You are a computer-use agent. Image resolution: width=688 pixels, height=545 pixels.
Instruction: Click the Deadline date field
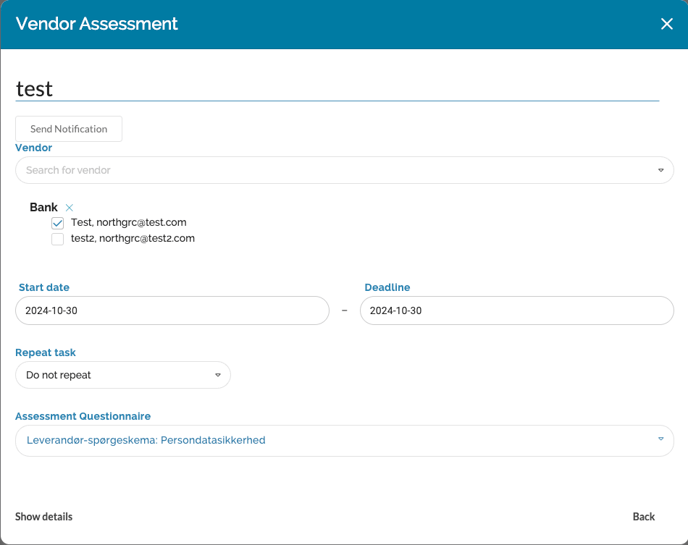coord(516,311)
